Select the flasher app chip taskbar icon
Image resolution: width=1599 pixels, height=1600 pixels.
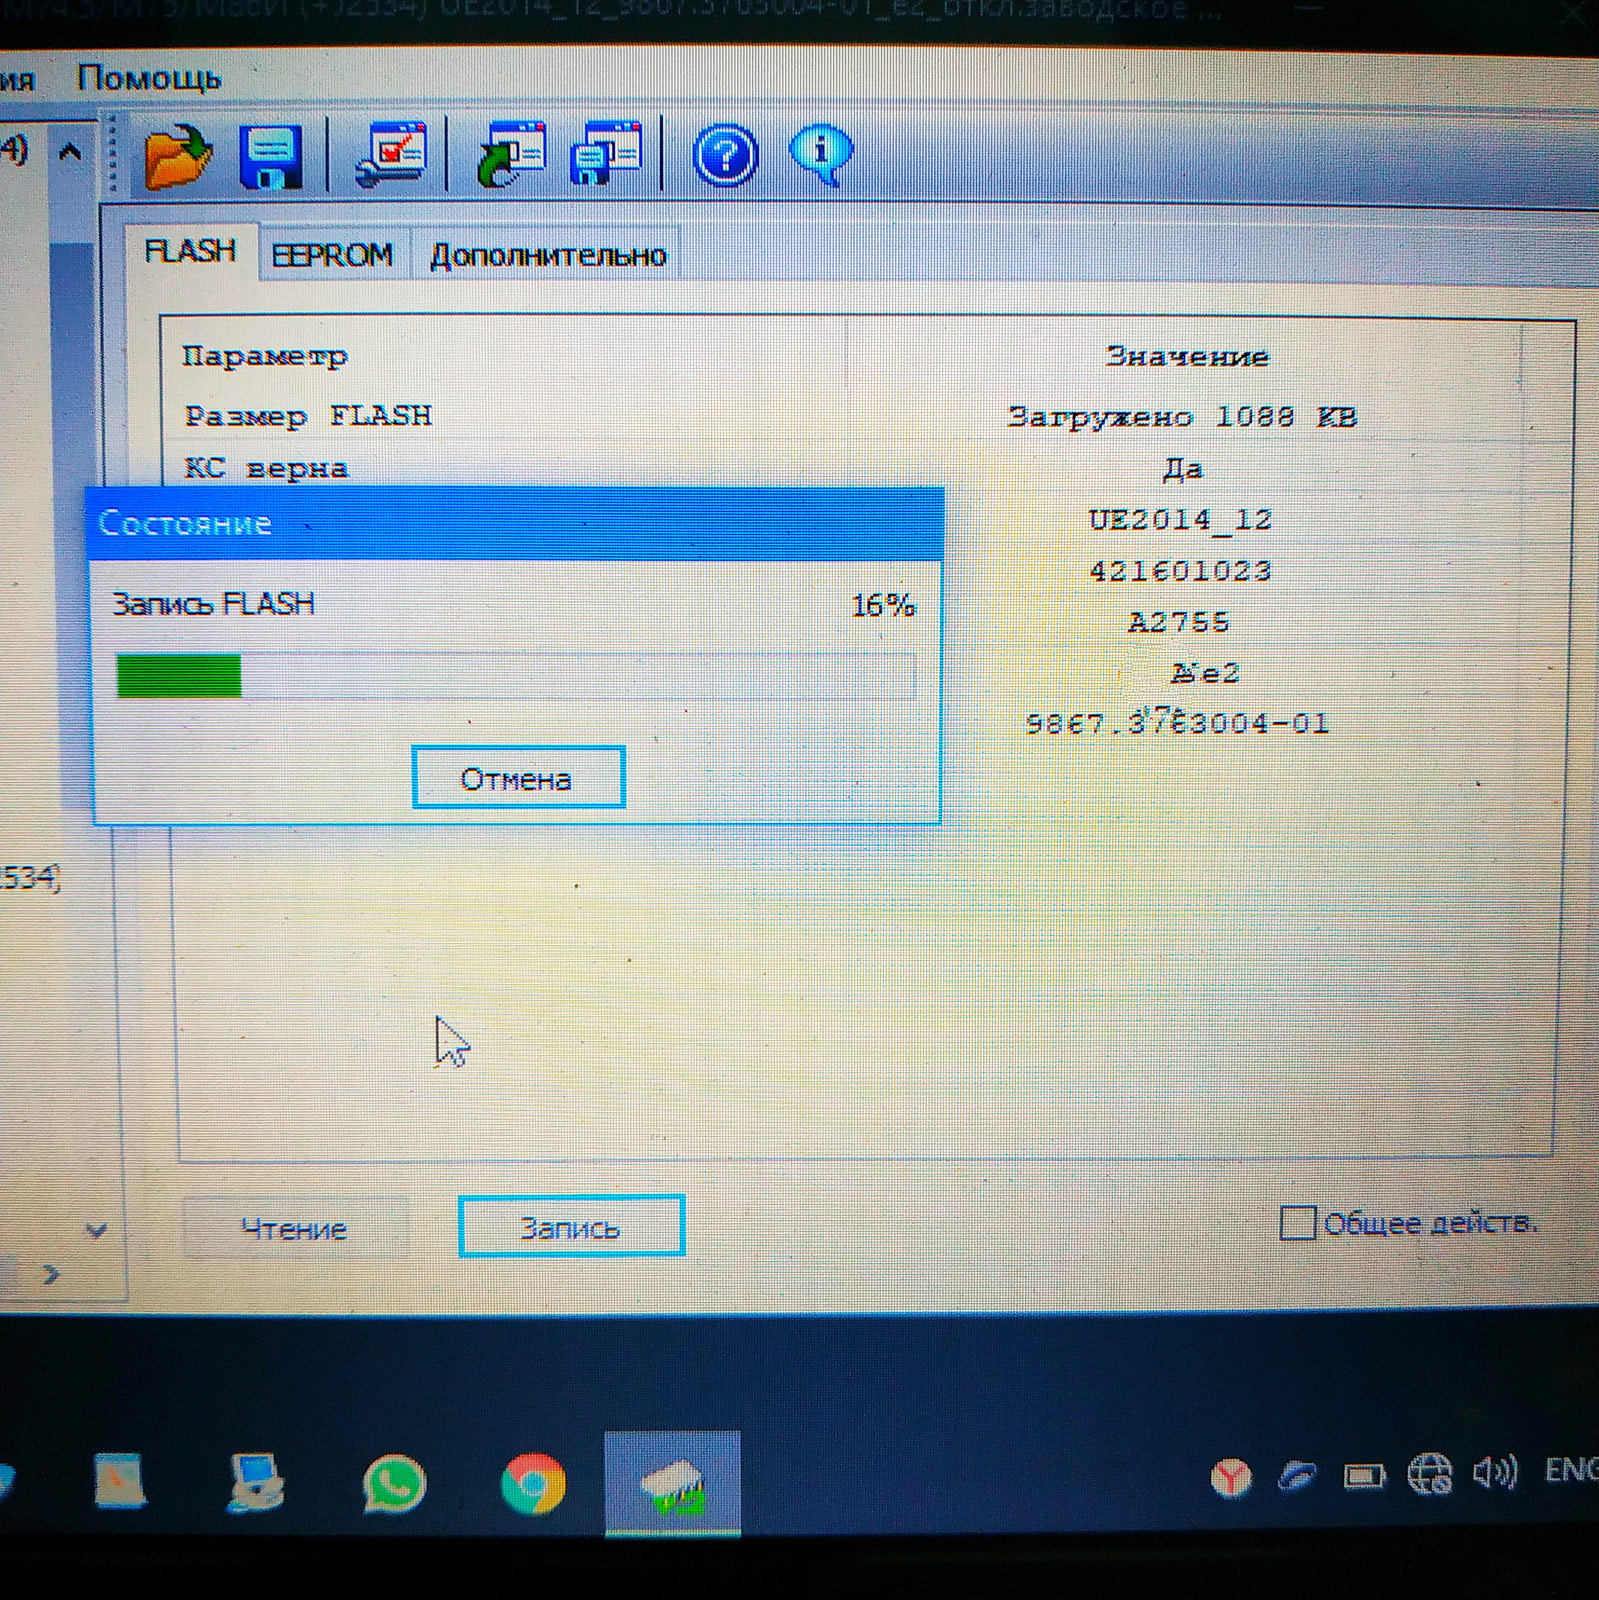672,1483
